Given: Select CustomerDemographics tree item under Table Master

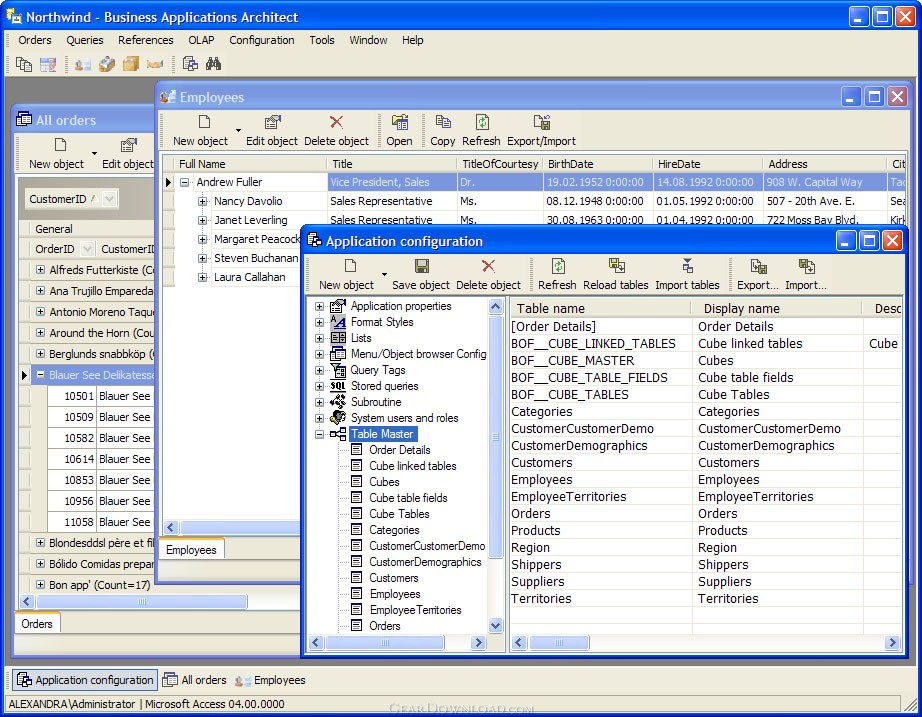Looking at the screenshot, I should [x=425, y=562].
